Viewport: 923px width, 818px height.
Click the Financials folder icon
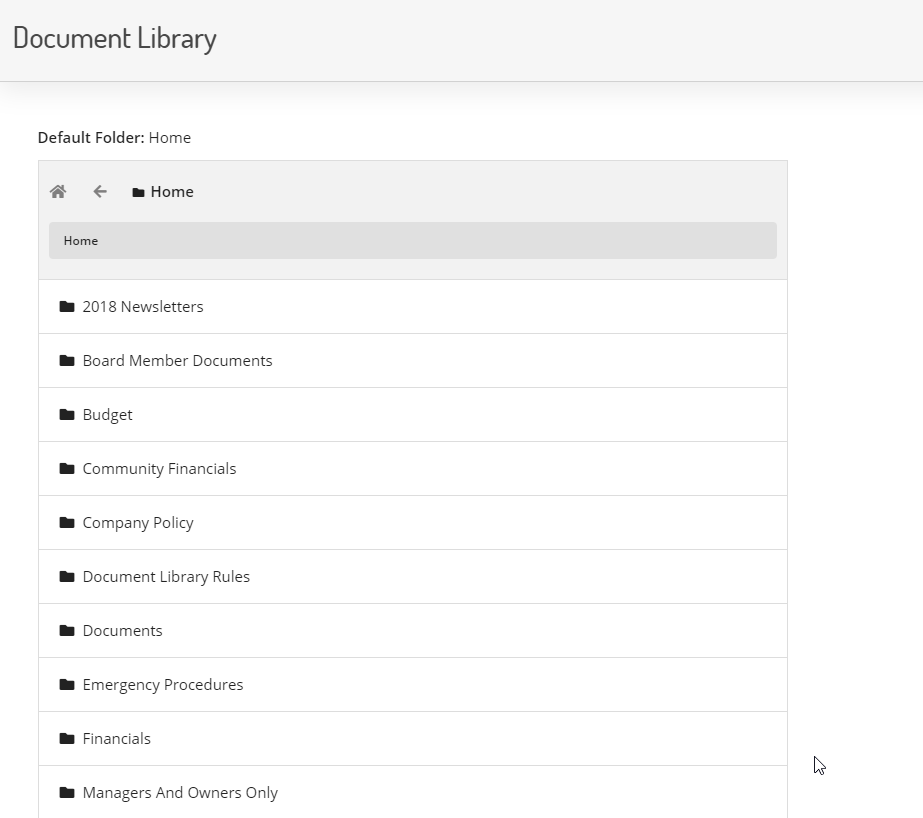pyautogui.click(x=67, y=739)
